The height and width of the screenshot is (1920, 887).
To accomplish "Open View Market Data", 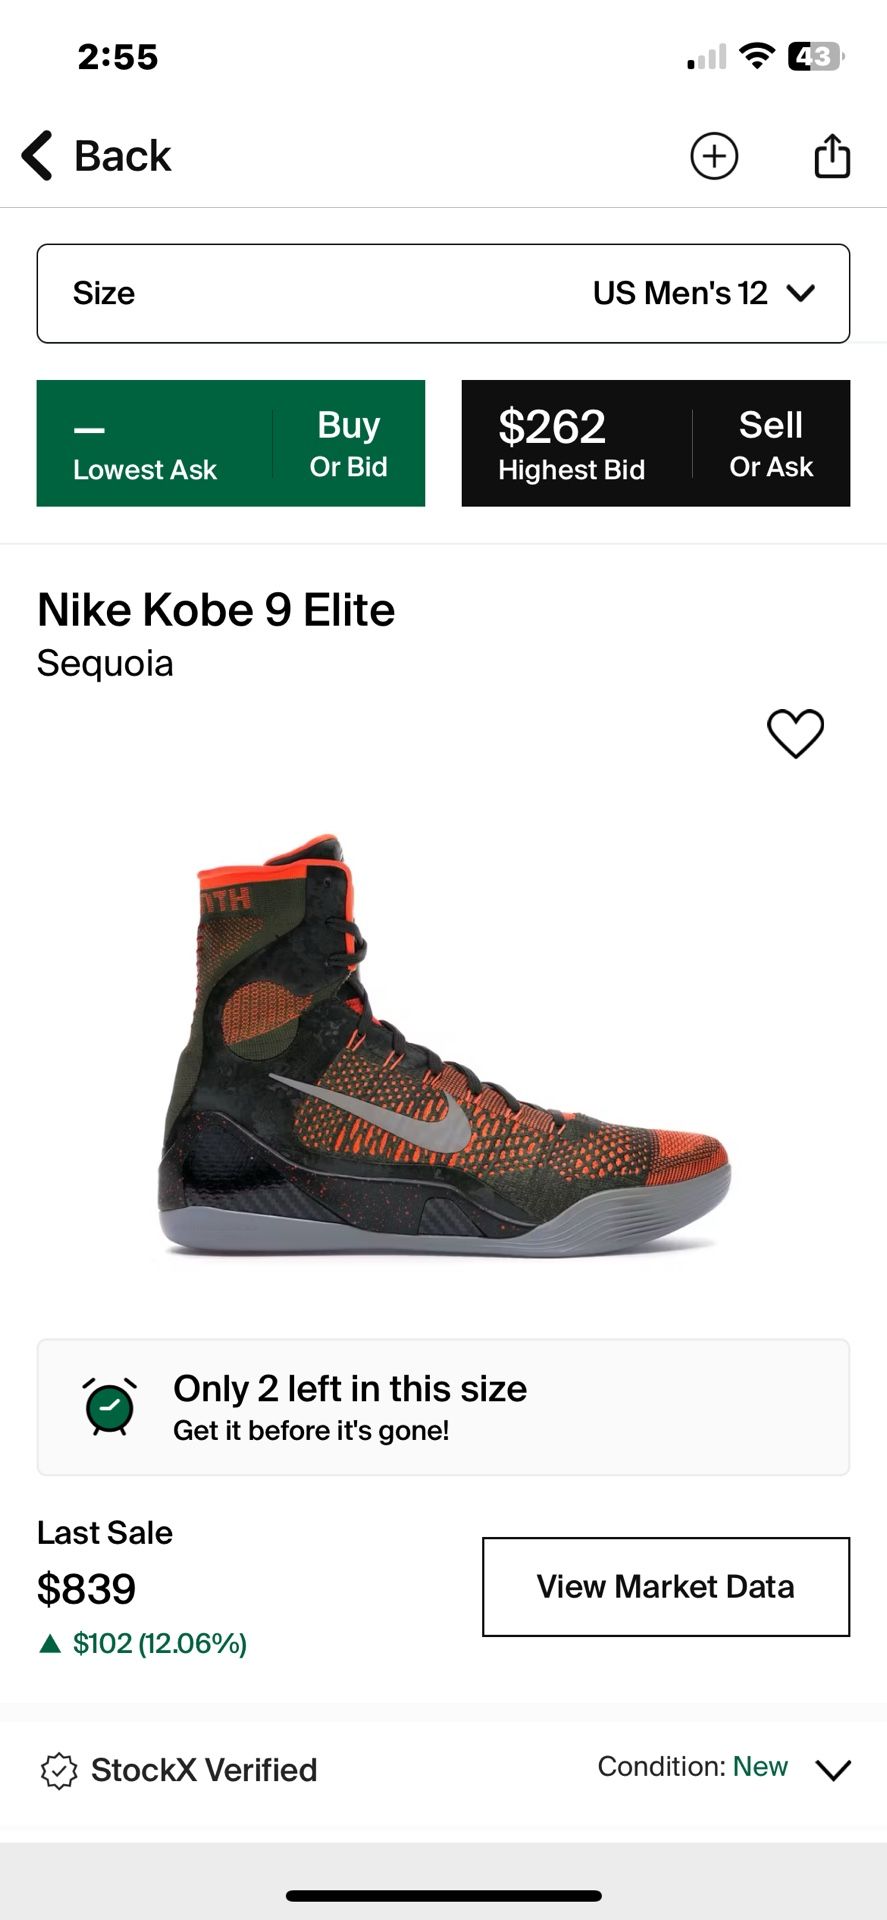I will click(x=666, y=1587).
